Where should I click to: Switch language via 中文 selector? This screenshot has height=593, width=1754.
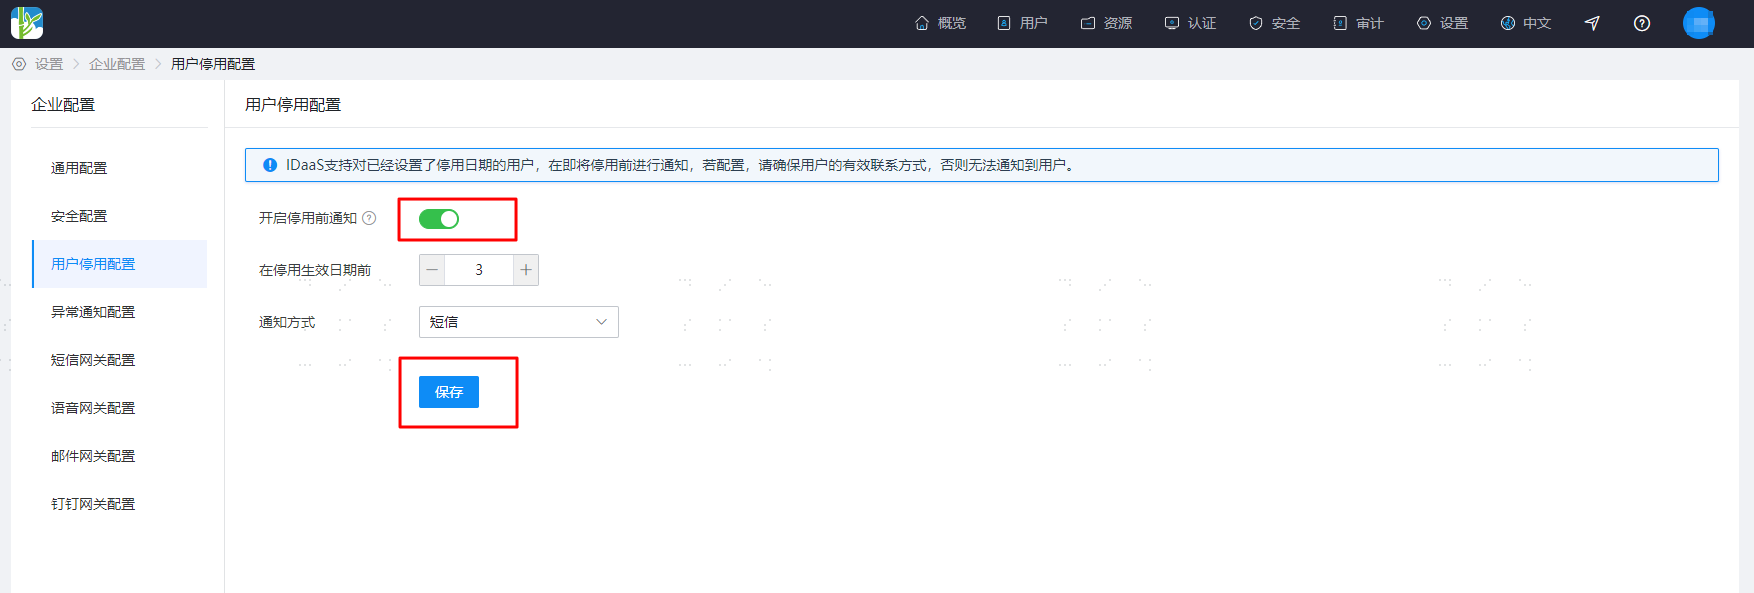1525,23
